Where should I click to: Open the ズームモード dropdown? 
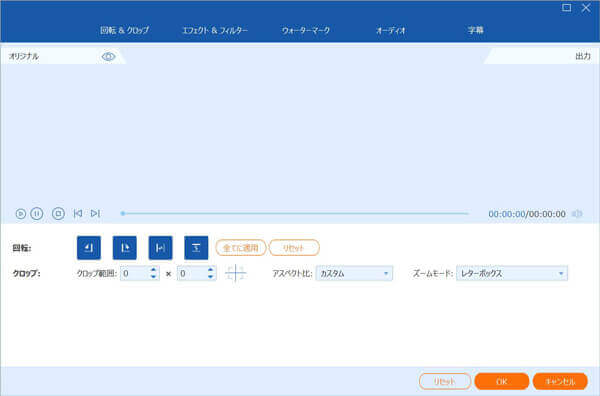pyautogui.click(x=512, y=273)
